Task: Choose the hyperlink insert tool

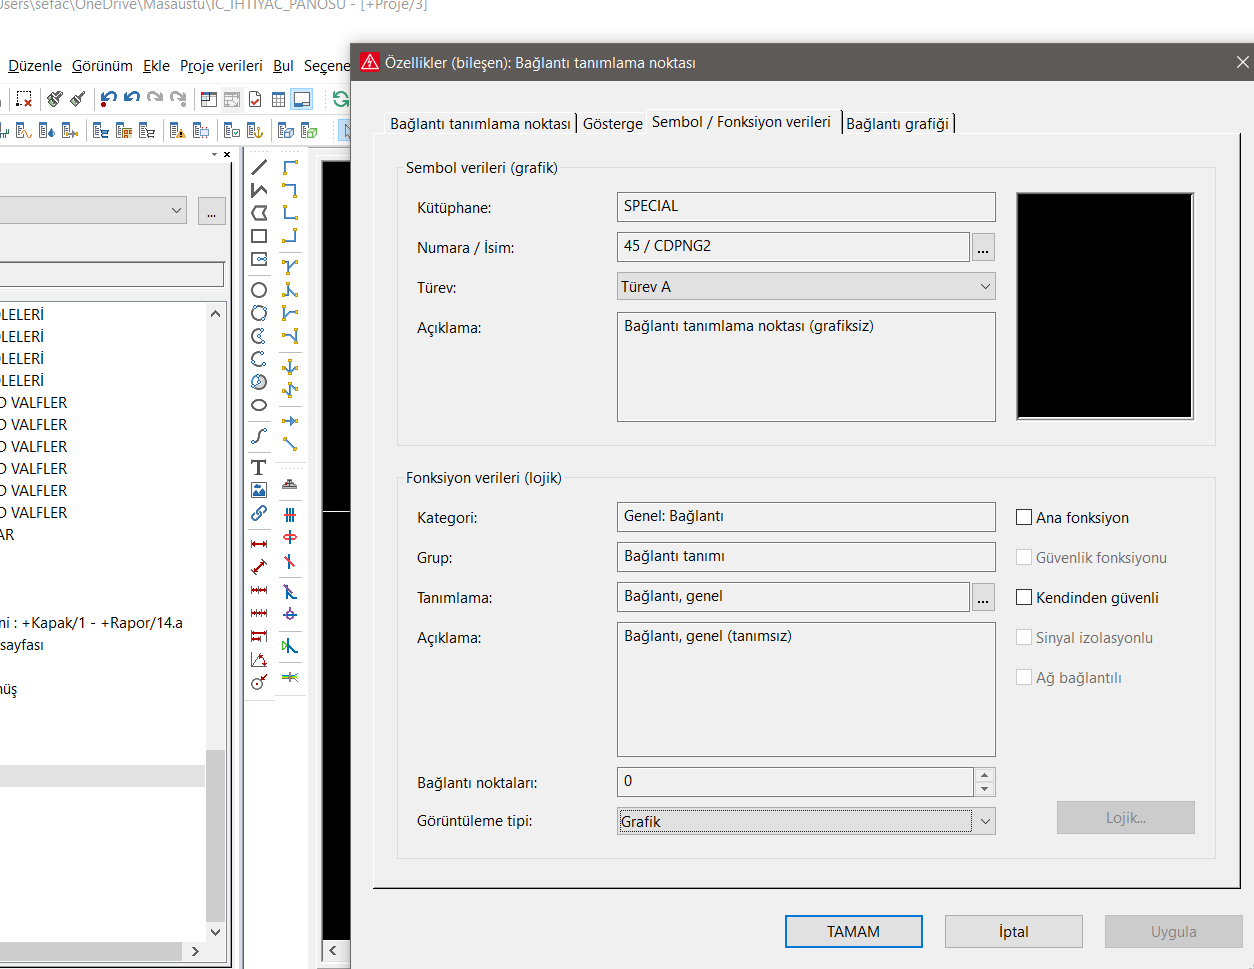Action: click(259, 513)
